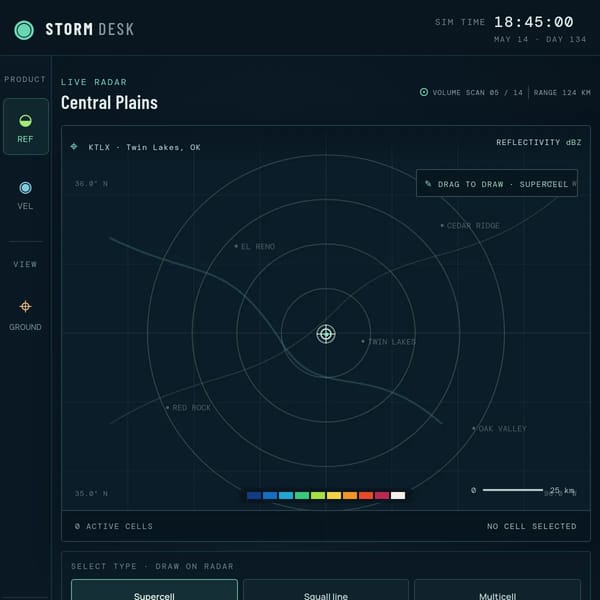The image size is (600, 600).
Task: Click the RED ROCK map label
Action: pyautogui.click(x=191, y=408)
